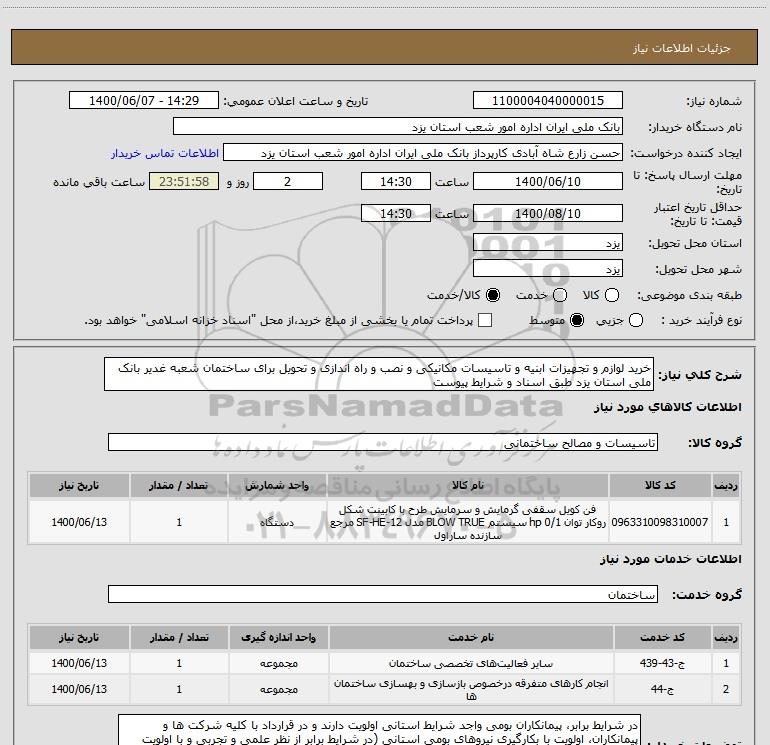Click the مجموعه unit in service row 1

[278, 663]
